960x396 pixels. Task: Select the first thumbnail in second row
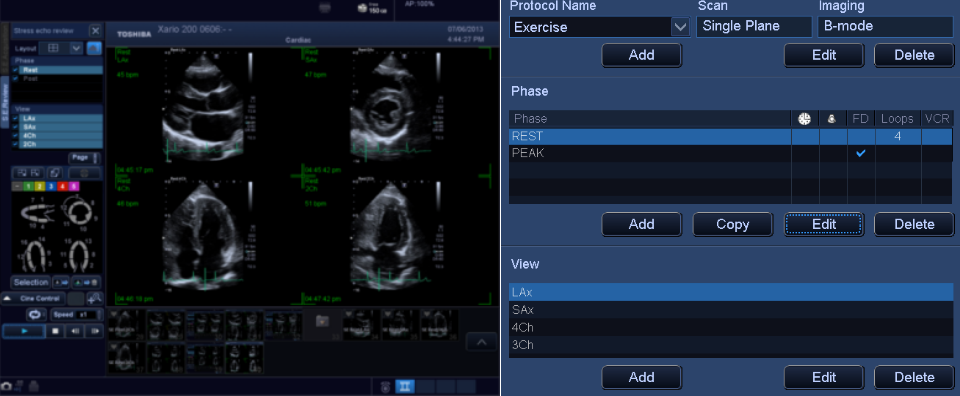click(x=126, y=357)
